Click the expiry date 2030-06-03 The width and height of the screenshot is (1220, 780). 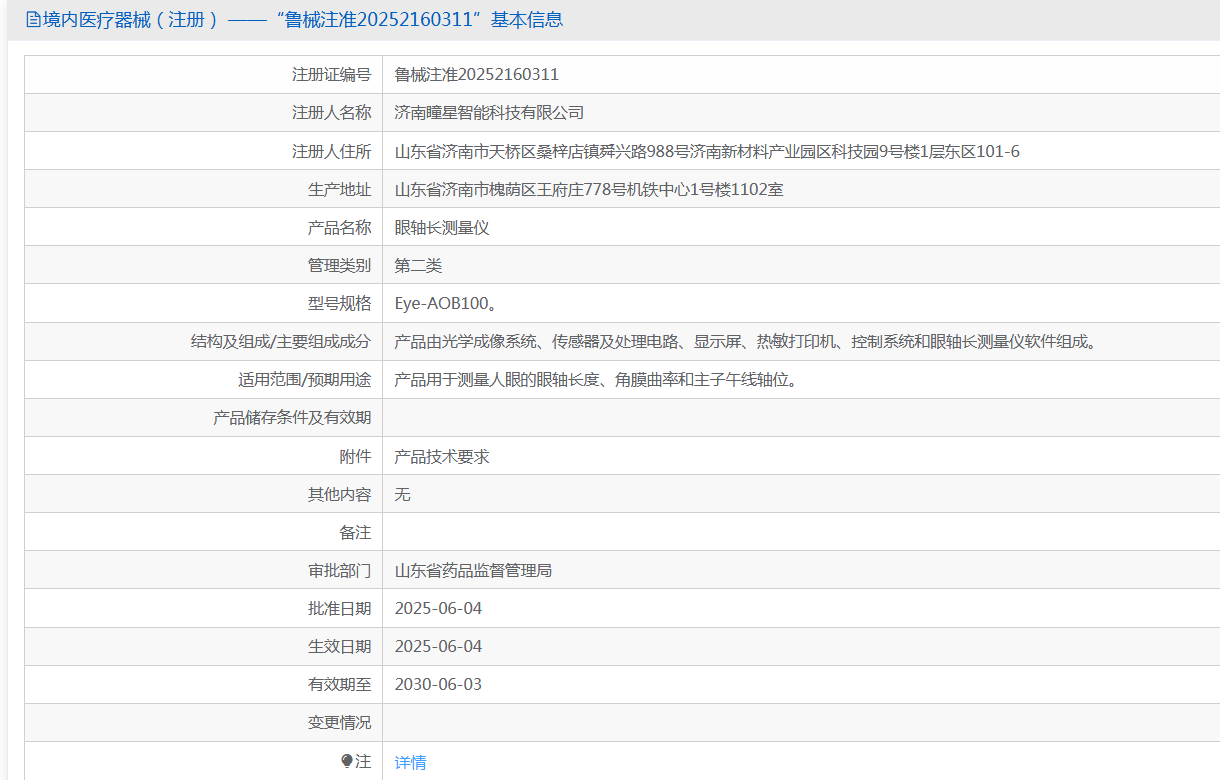(x=438, y=684)
